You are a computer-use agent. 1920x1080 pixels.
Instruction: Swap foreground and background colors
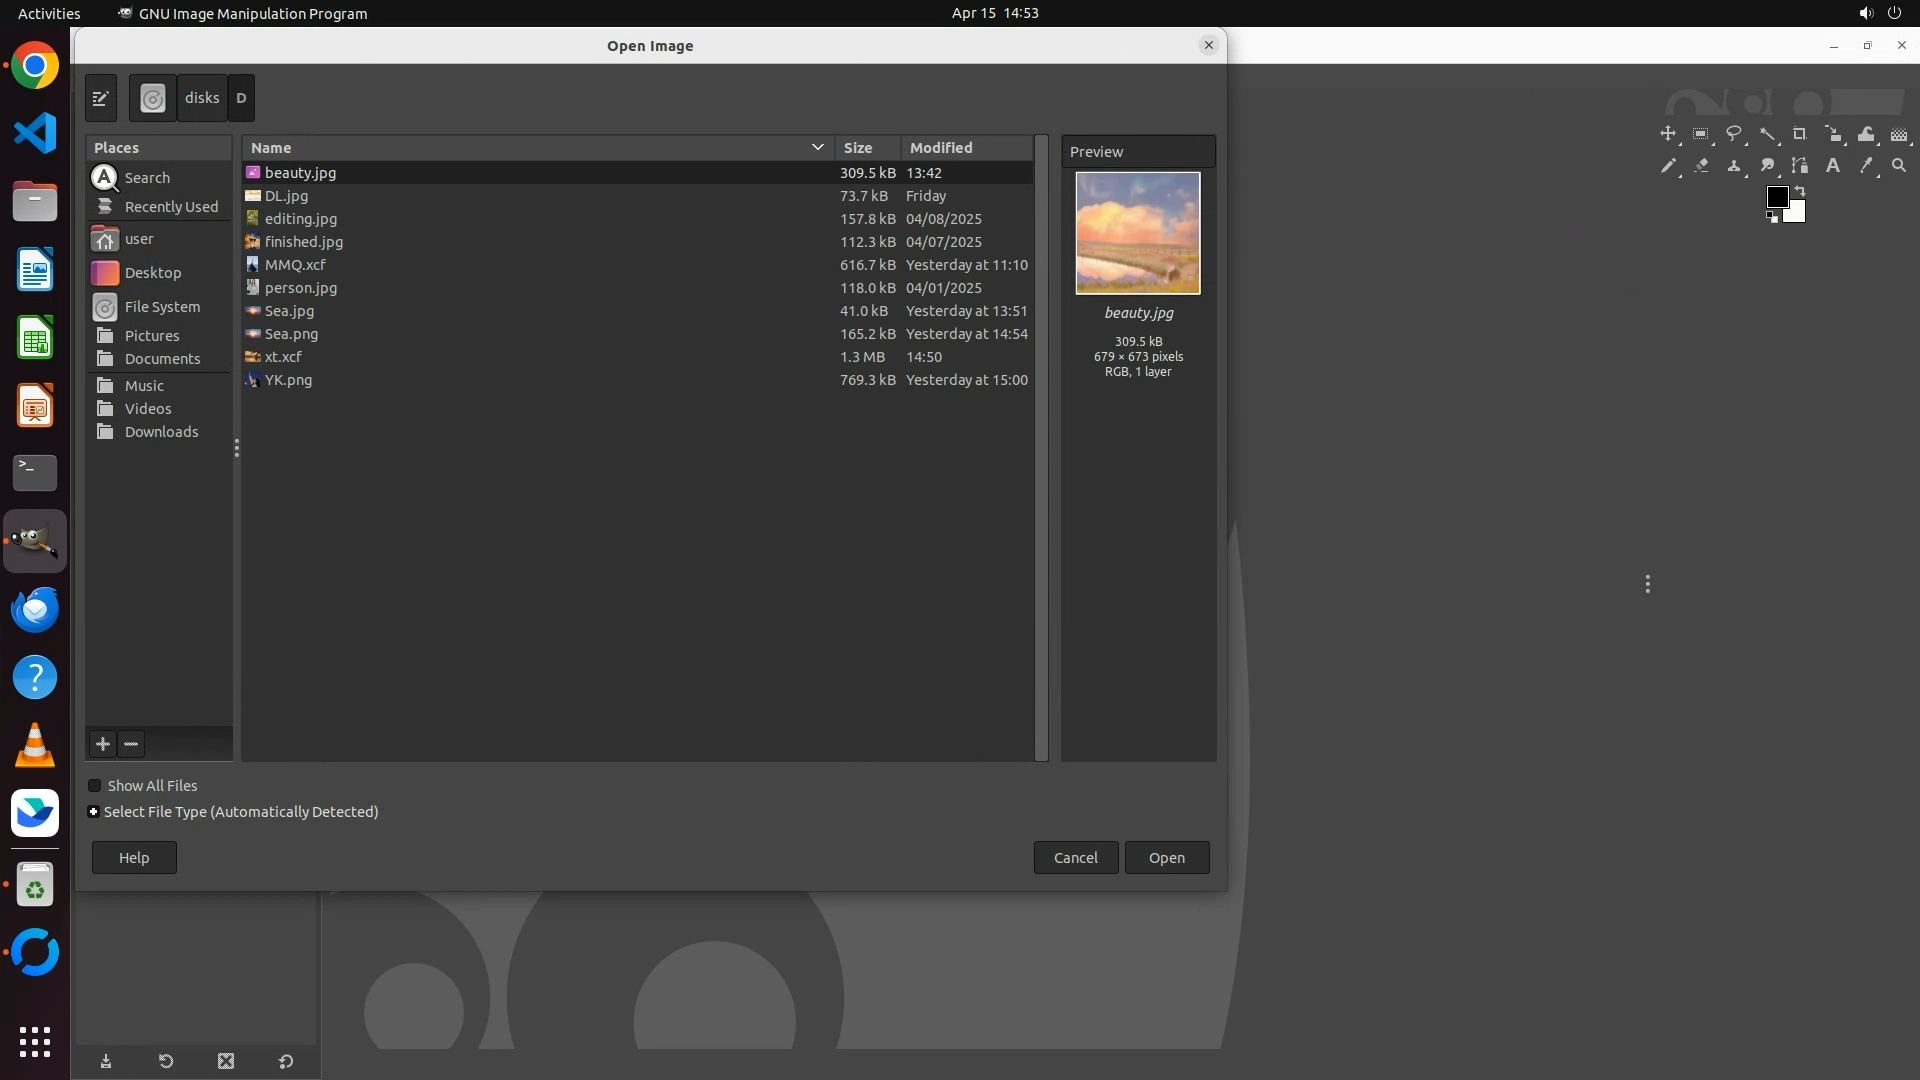click(1800, 190)
